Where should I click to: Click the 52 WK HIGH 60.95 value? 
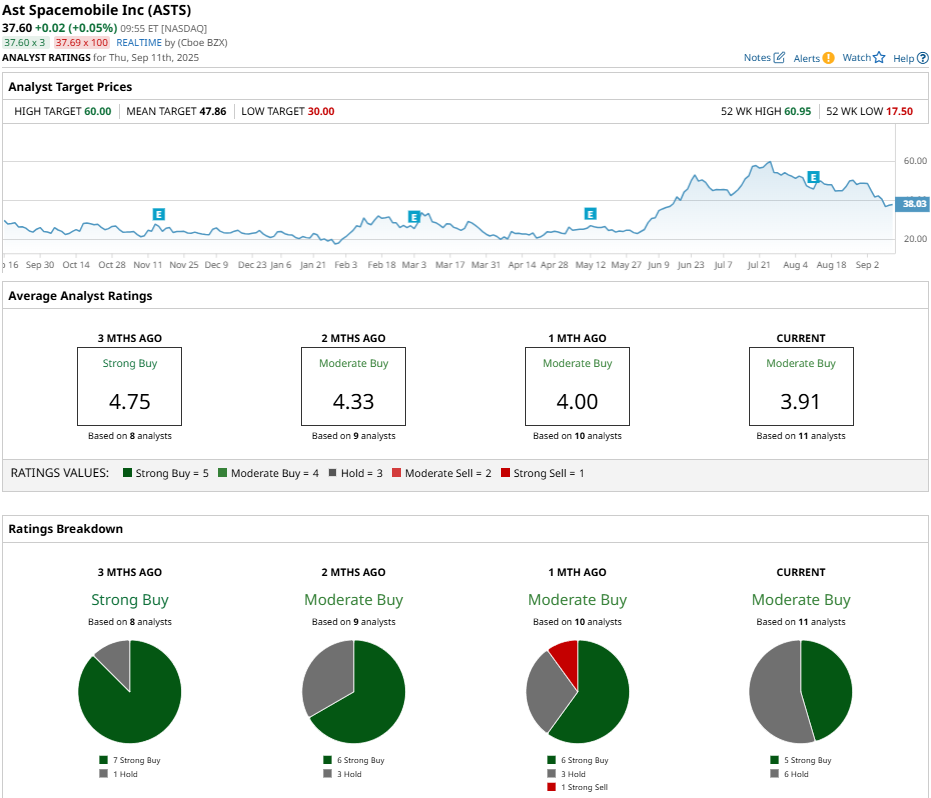797,112
